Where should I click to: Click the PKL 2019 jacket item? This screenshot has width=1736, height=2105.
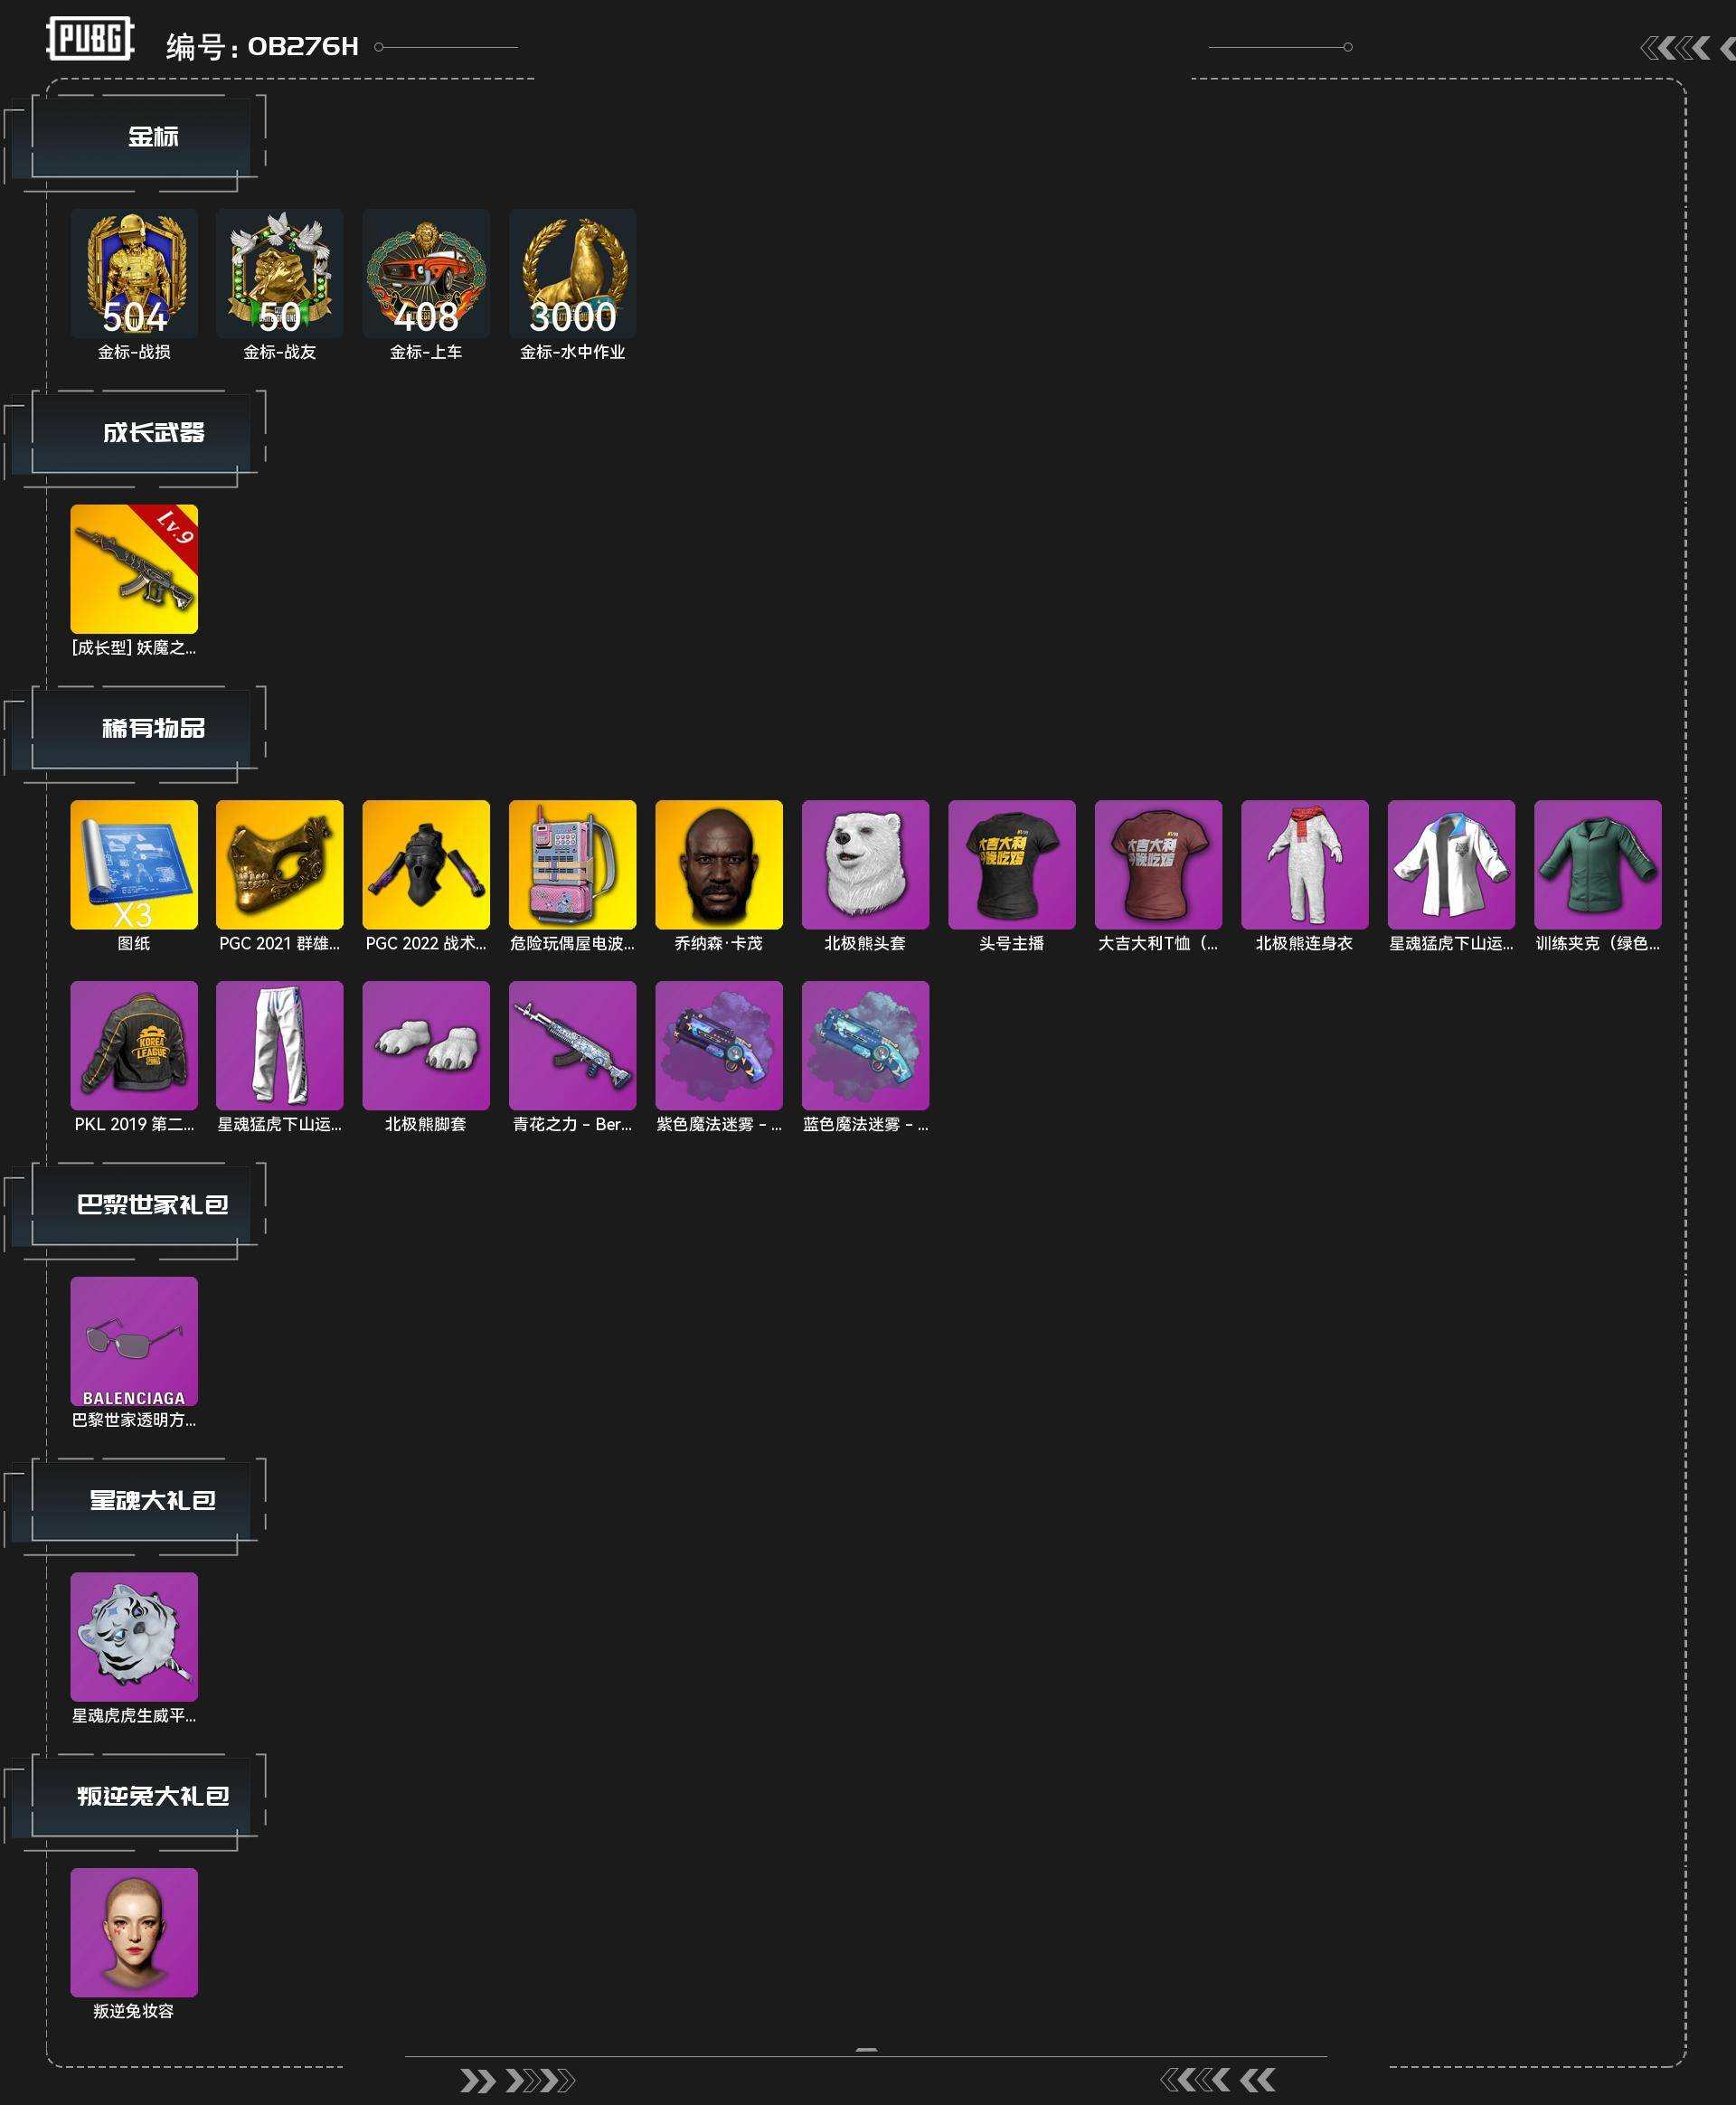coord(134,1045)
